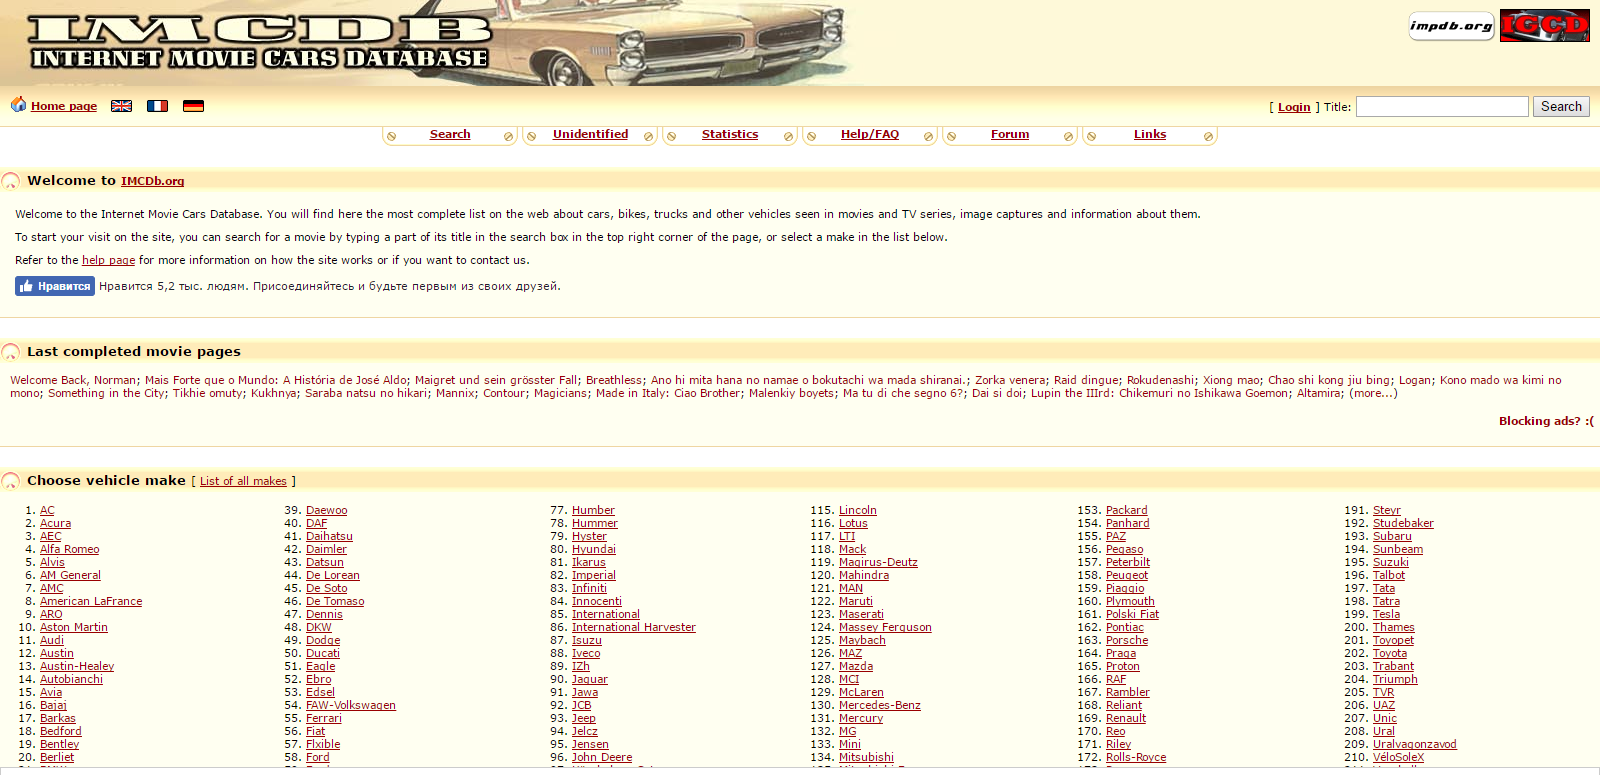
Task: Select the VéloSoleX make
Action: pyautogui.click(x=1398, y=757)
